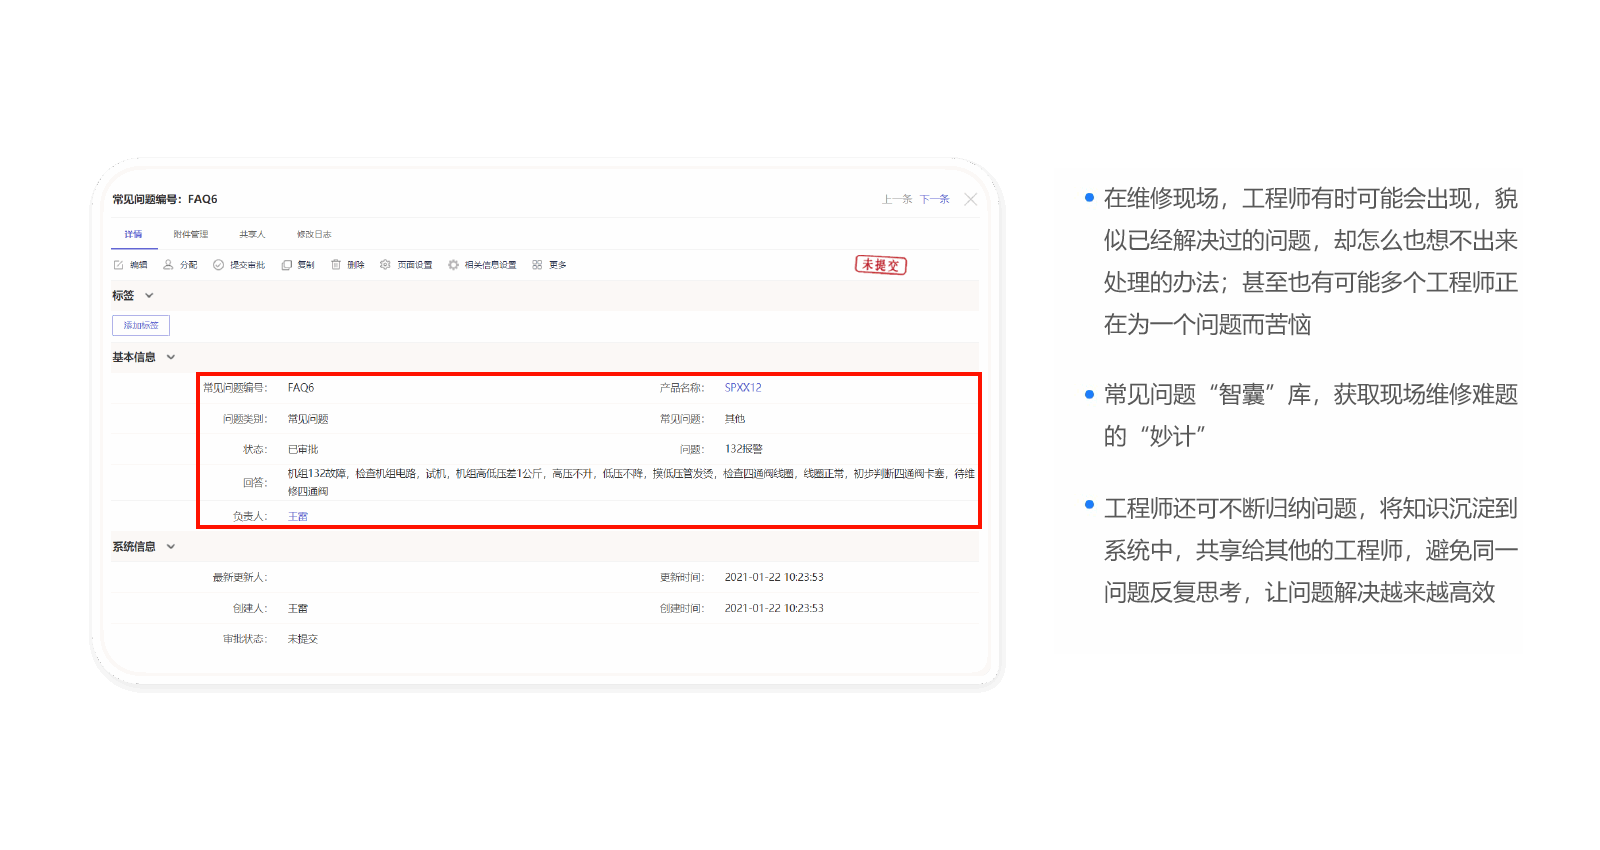Select the 详情 tab
Image resolution: width=1600 pixels, height=850 pixels.
tap(133, 234)
